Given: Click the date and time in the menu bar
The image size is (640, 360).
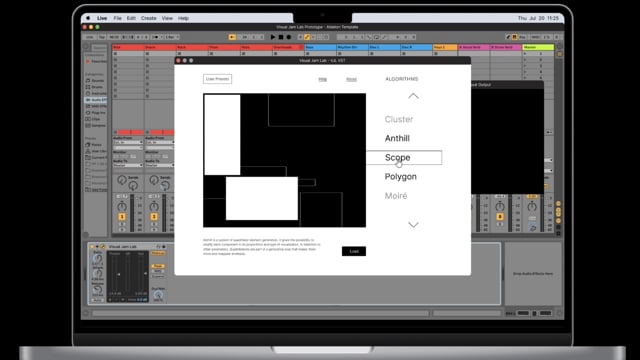Looking at the screenshot, I should coord(538,18).
